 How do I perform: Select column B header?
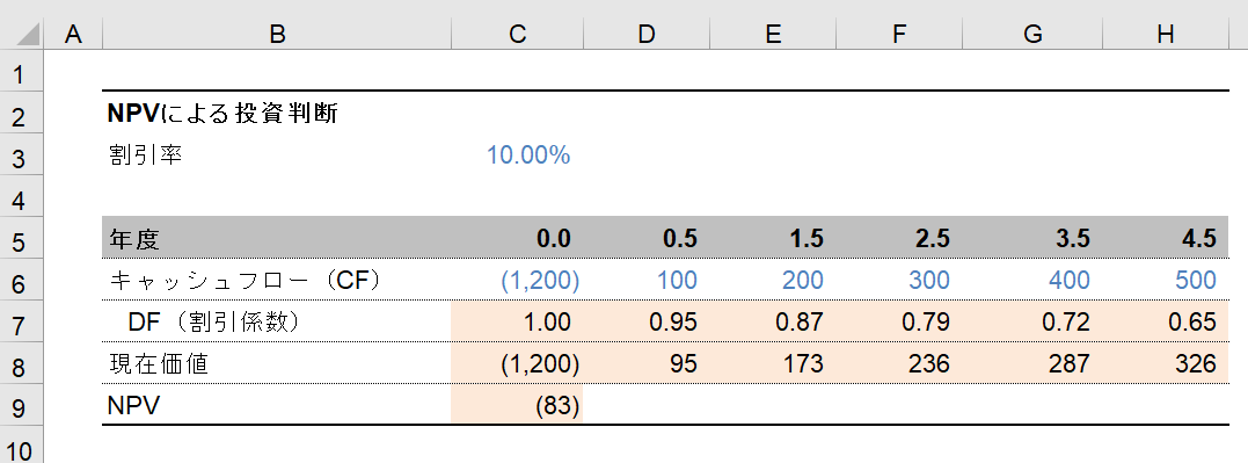(x=277, y=34)
